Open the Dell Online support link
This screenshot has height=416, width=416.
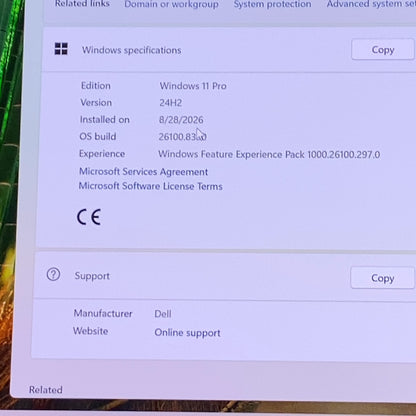coord(187,333)
